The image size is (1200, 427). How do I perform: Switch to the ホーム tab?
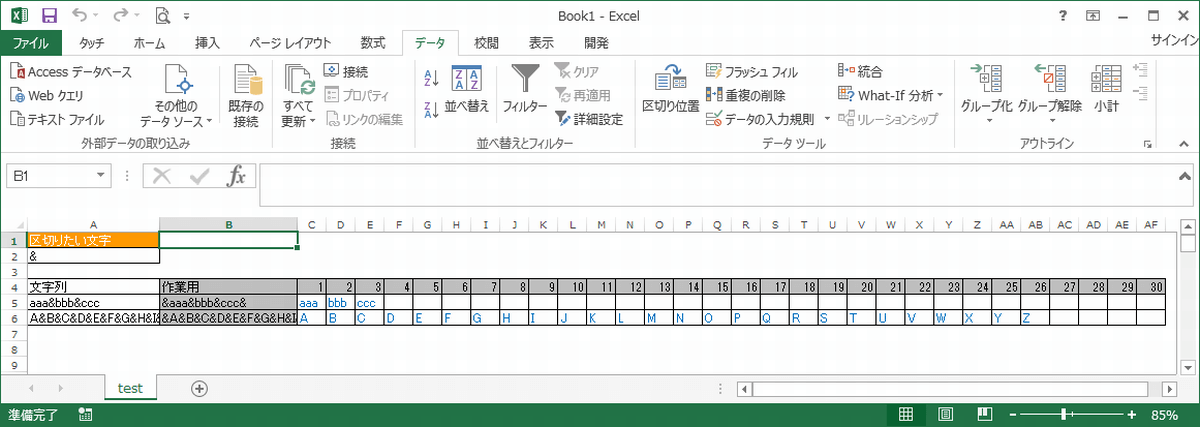tap(150, 43)
